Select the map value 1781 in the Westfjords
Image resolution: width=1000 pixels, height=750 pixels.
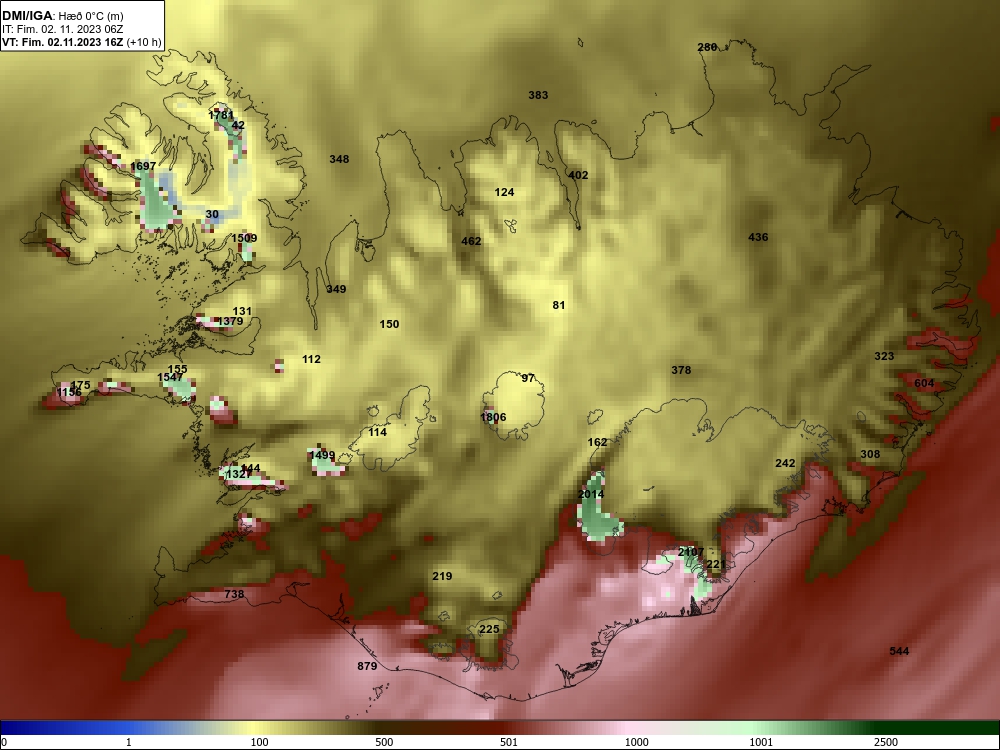point(221,115)
